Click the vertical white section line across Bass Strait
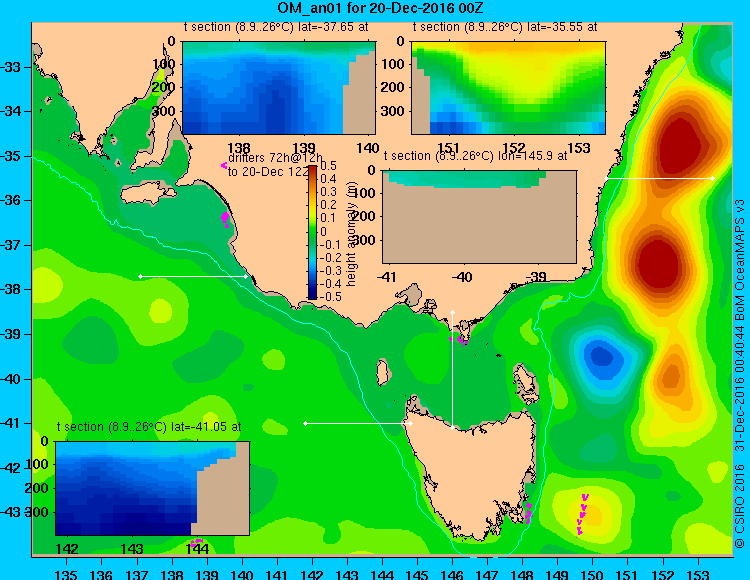Viewport: 750px width, 580px height. coord(452,370)
